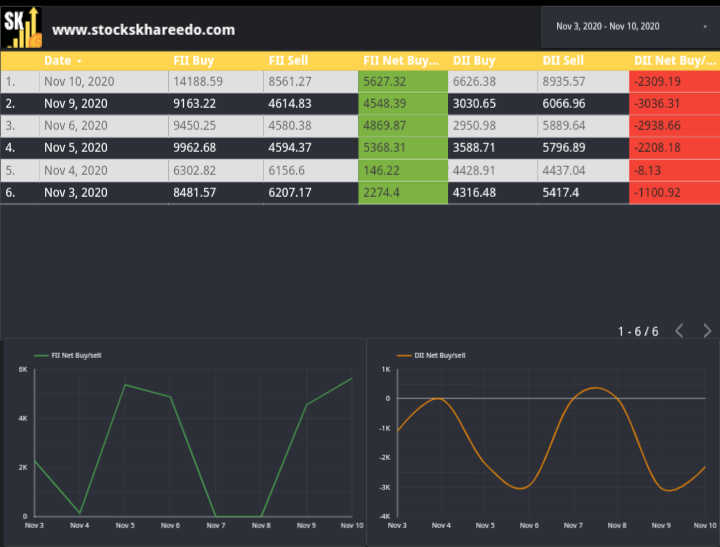Click the FII chart peak at Nov 5
The image size is (720, 547).
tap(125, 385)
